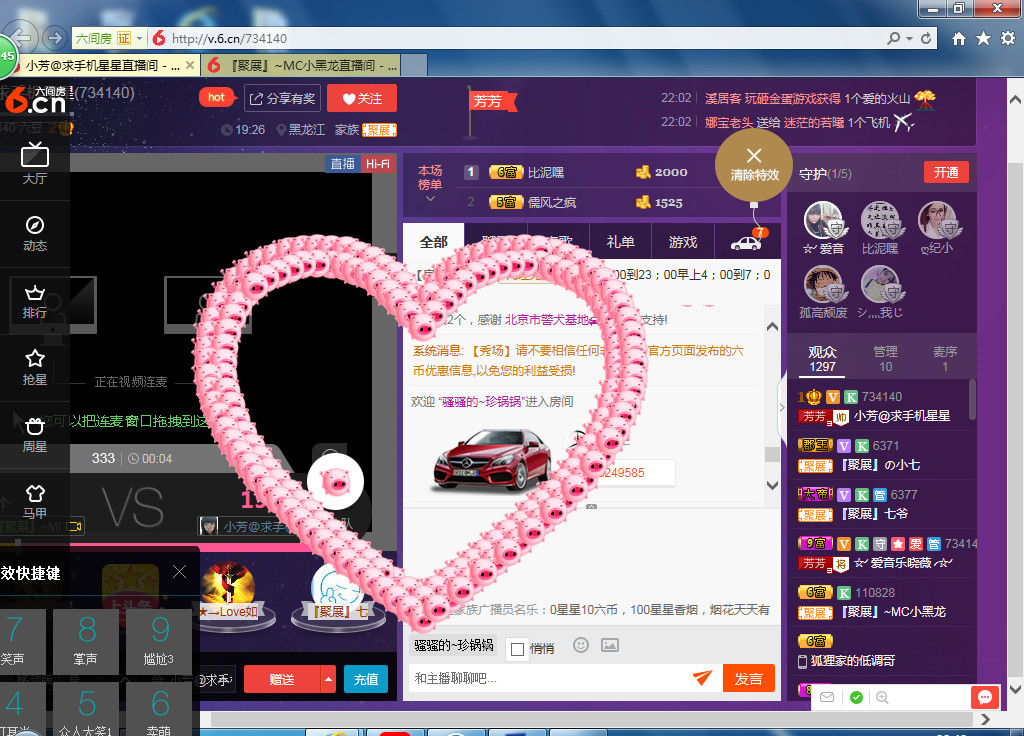Click the zoom magnifier icon at bottom right
Viewport: 1024px width, 736px height.
coord(882,697)
